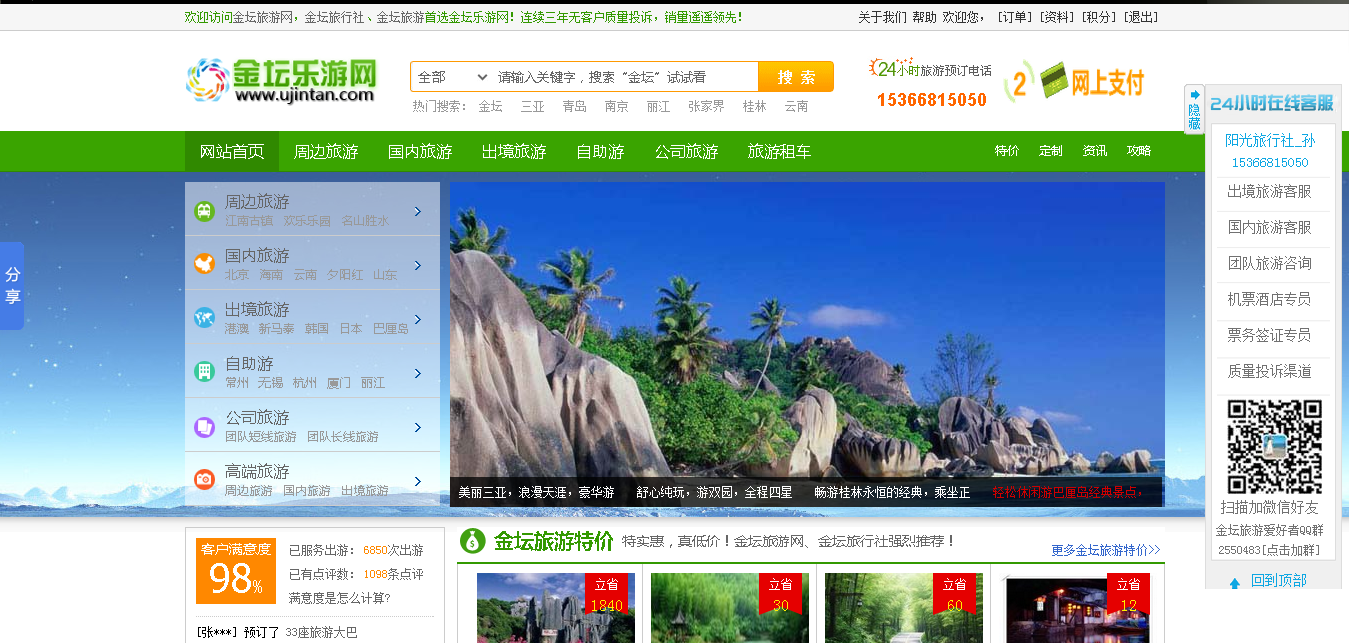Click the camera icon beside 高端旅游
The image size is (1349, 643).
coord(204,480)
